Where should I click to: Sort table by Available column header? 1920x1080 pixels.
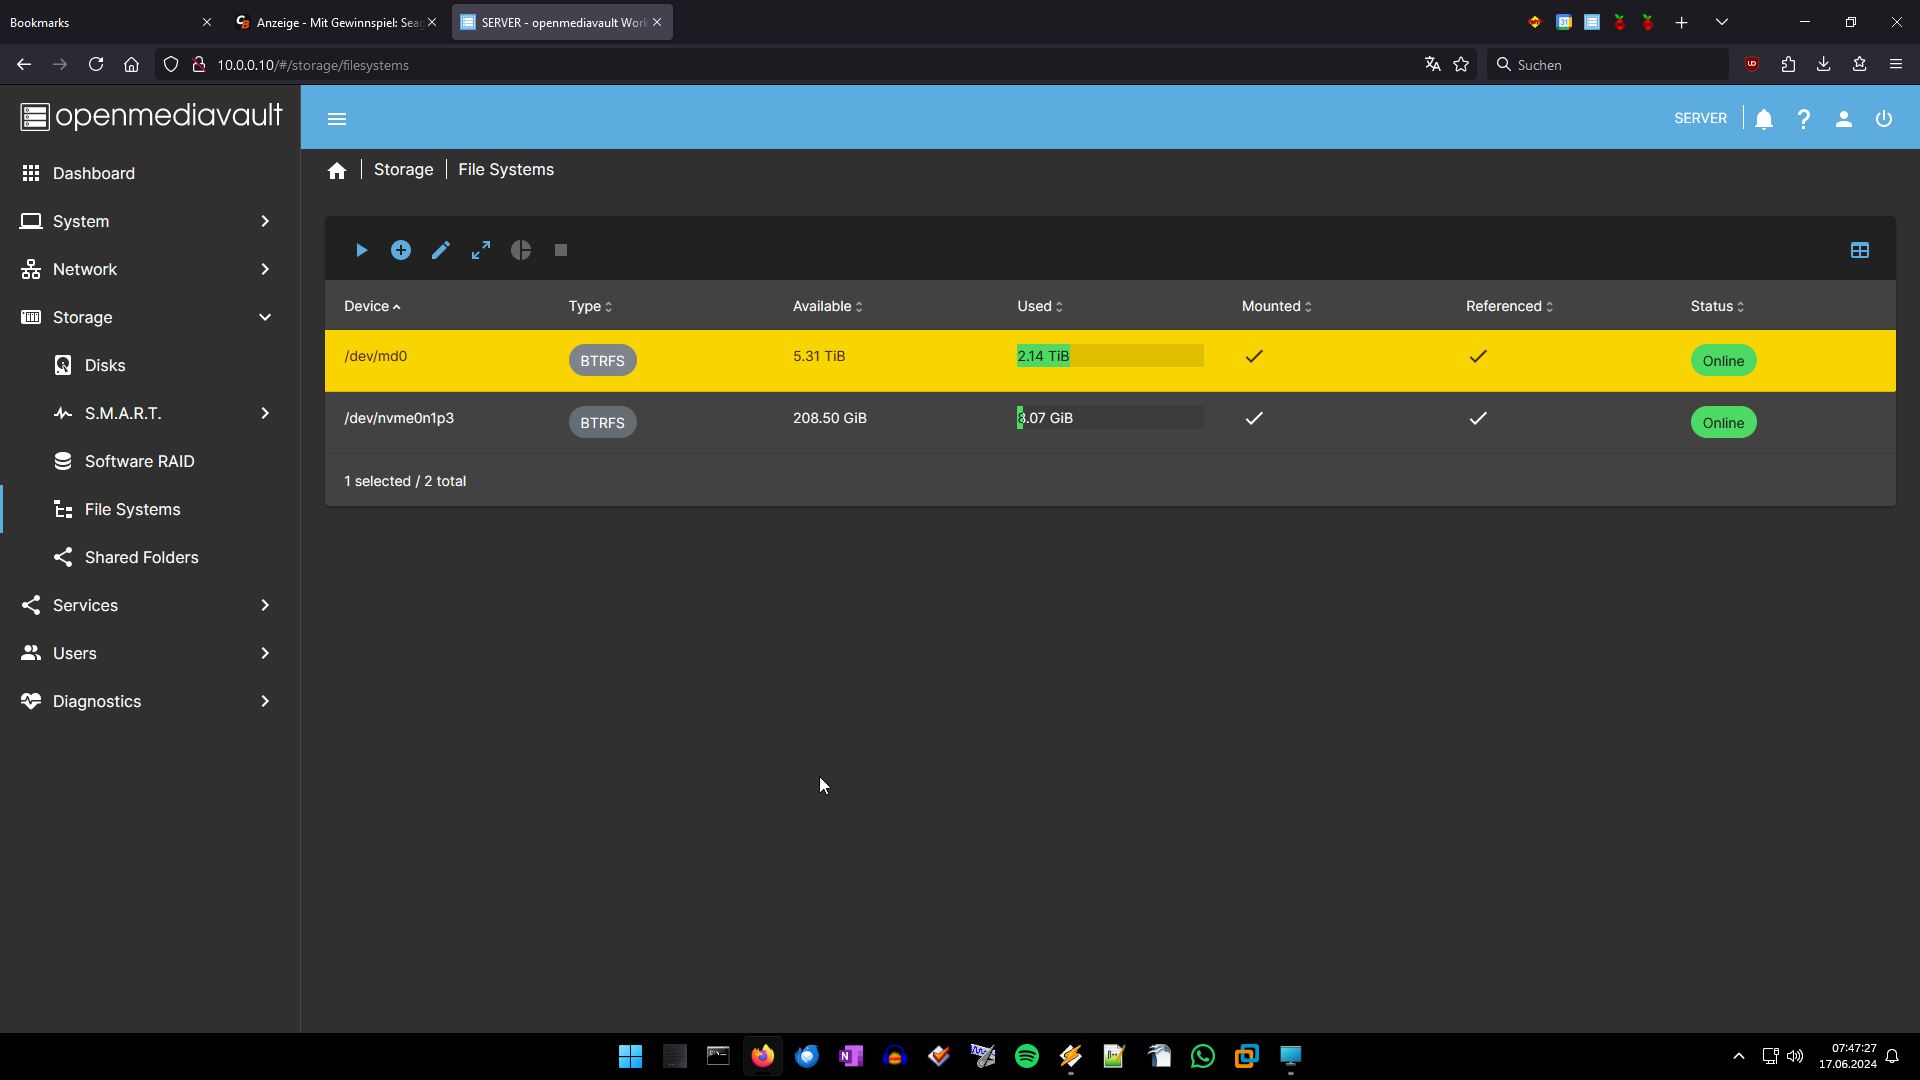[x=822, y=306]
